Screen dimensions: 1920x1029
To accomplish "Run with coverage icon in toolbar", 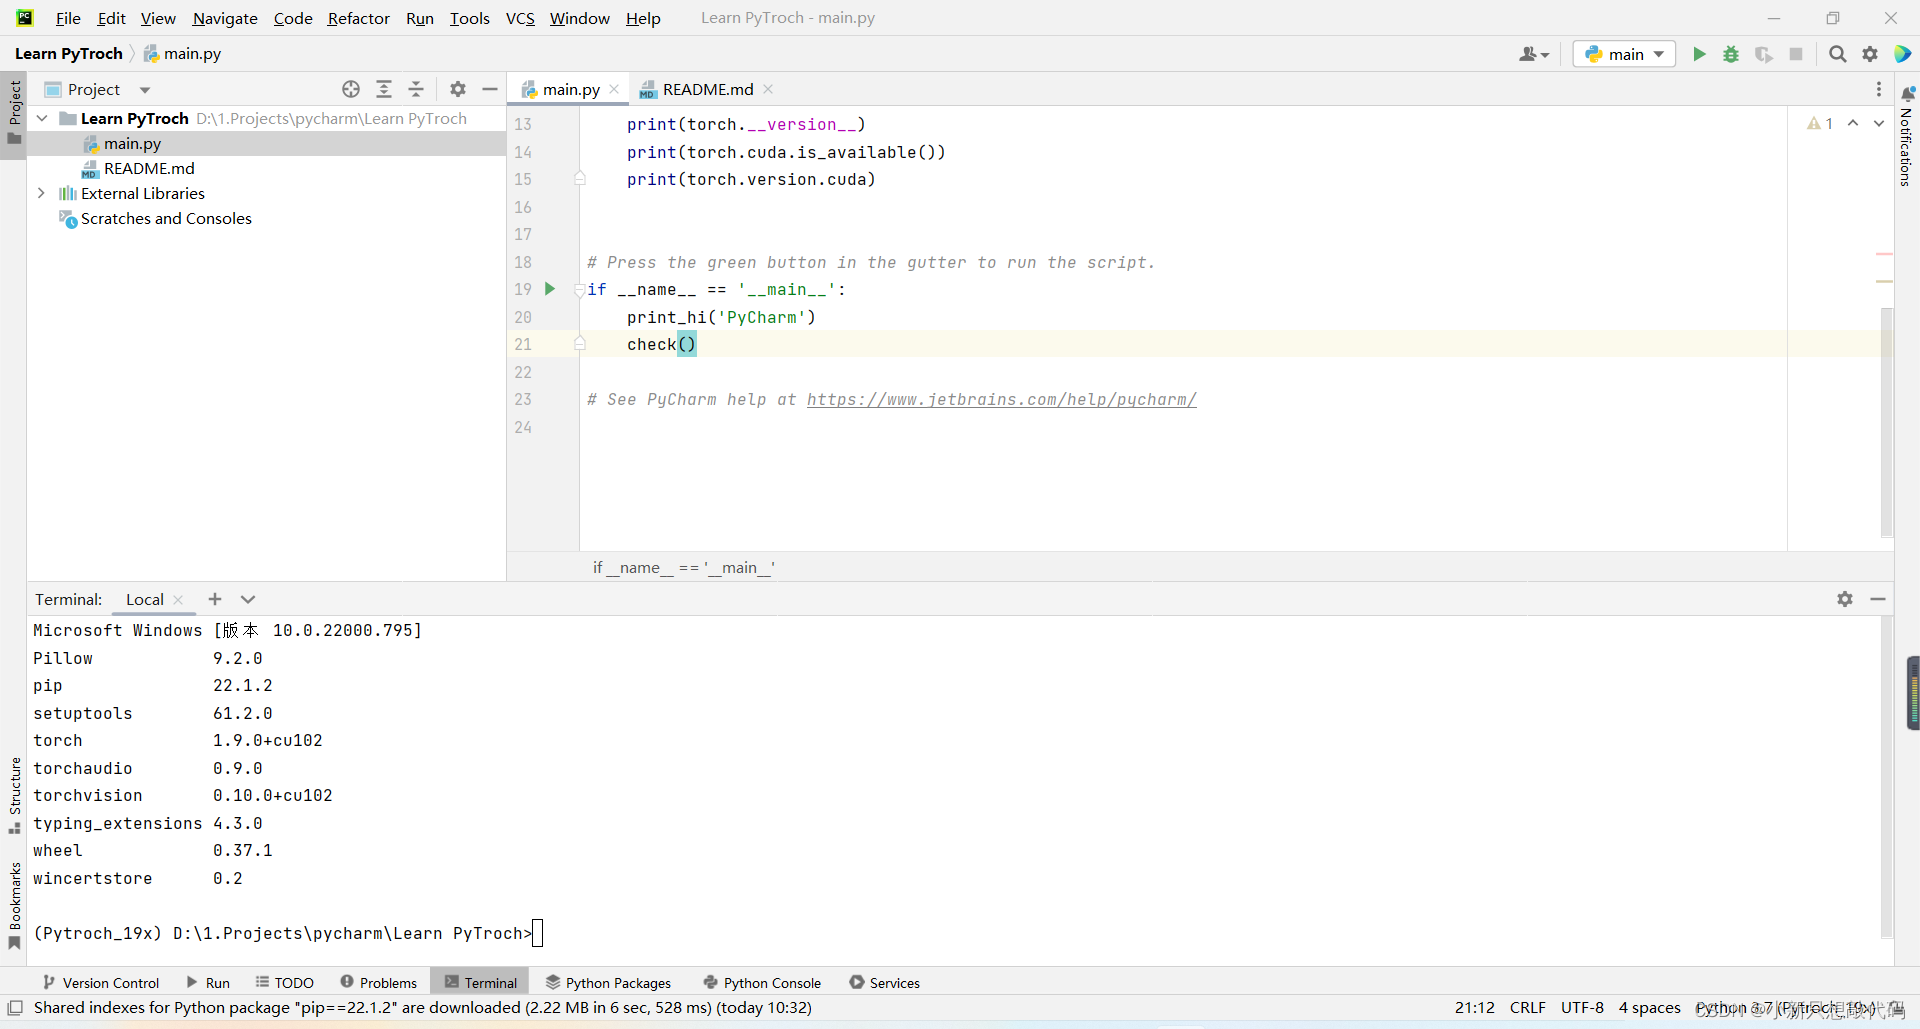I will pos(1764,54).
